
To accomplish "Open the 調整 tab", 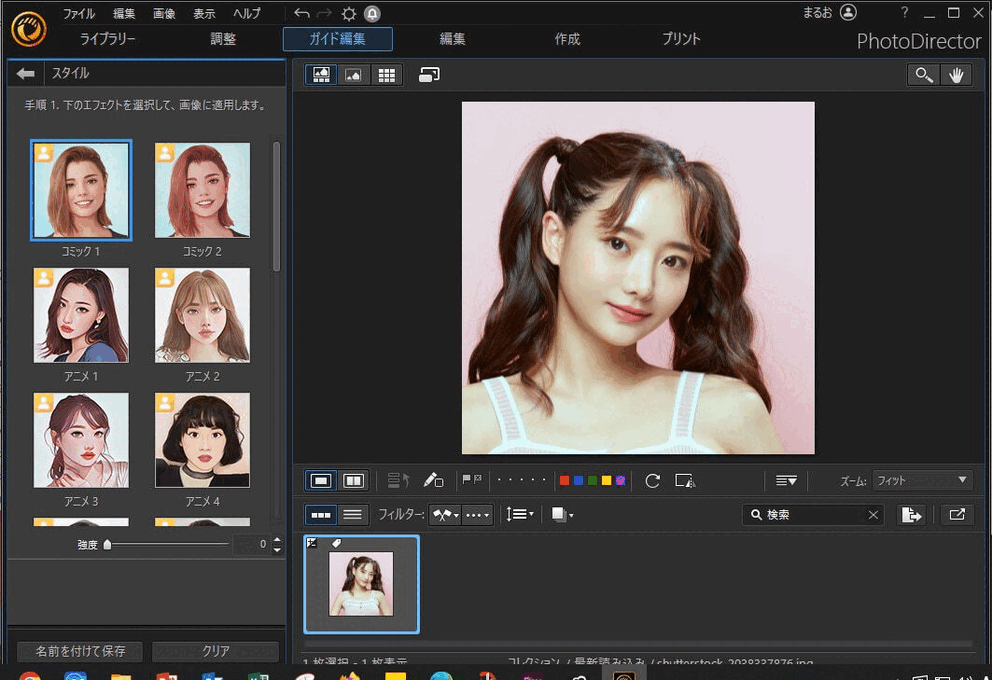I will click(x=223, y=40).
